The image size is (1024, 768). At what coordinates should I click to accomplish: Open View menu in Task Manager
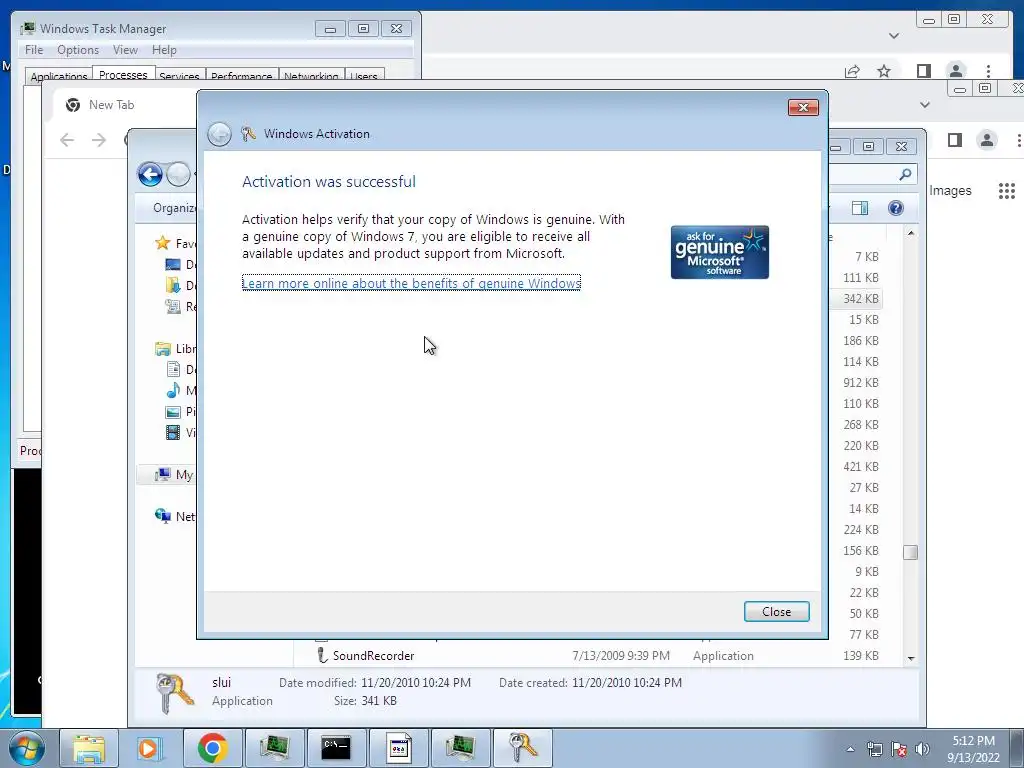125,50
